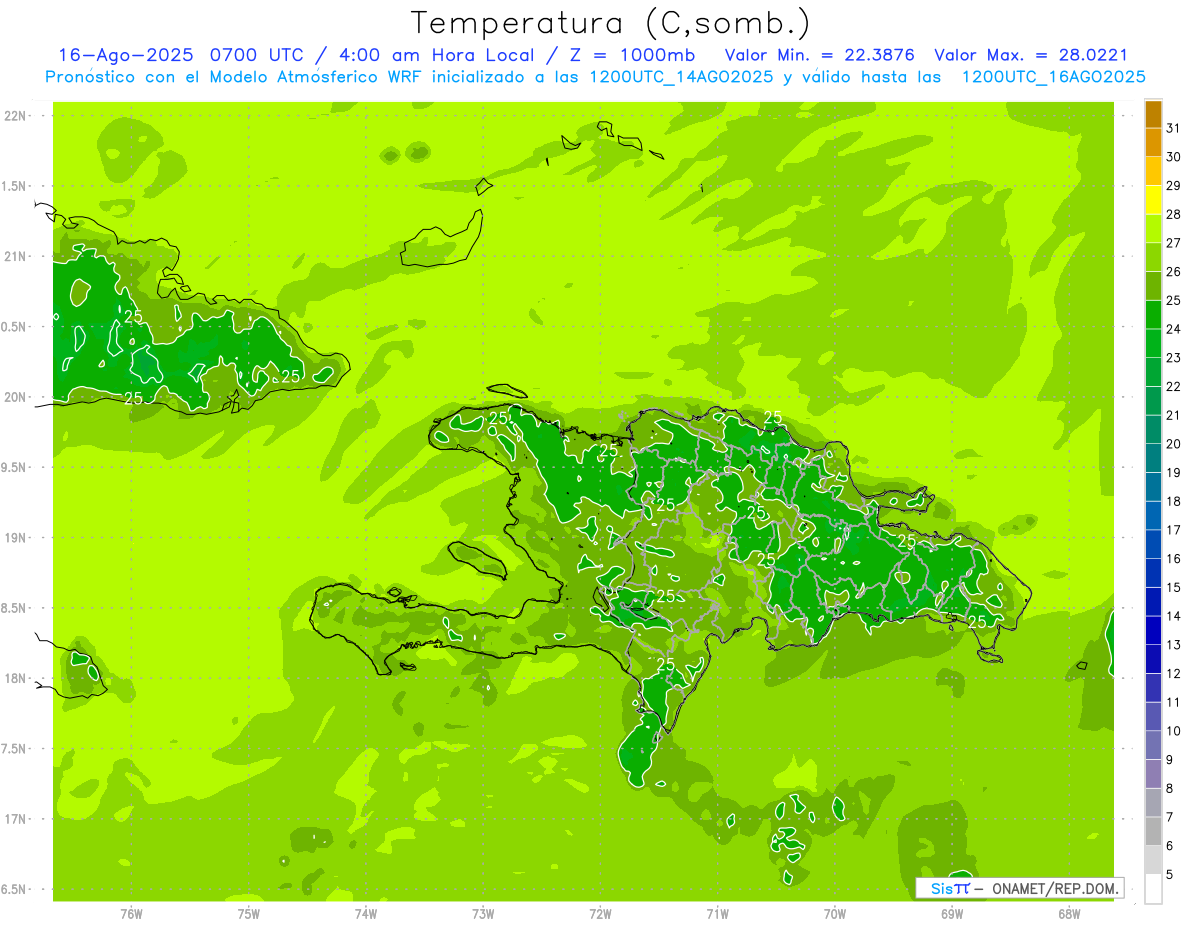Click the 'ONAMET/REP.DOM.' credit text

click(x=1055, y=888)
